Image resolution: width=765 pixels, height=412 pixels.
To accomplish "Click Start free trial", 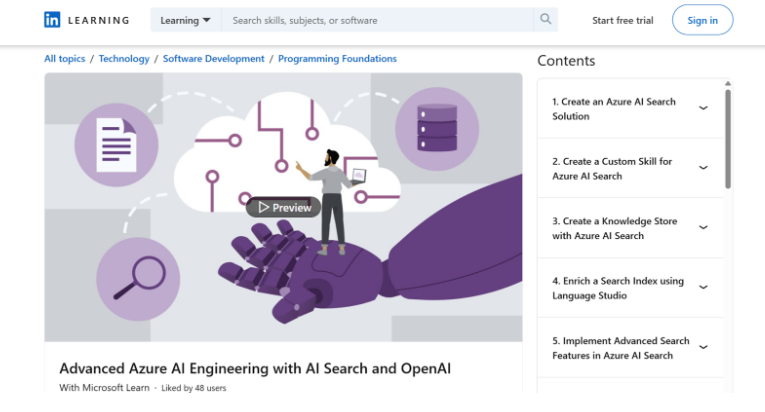I will tap(623, 20).
